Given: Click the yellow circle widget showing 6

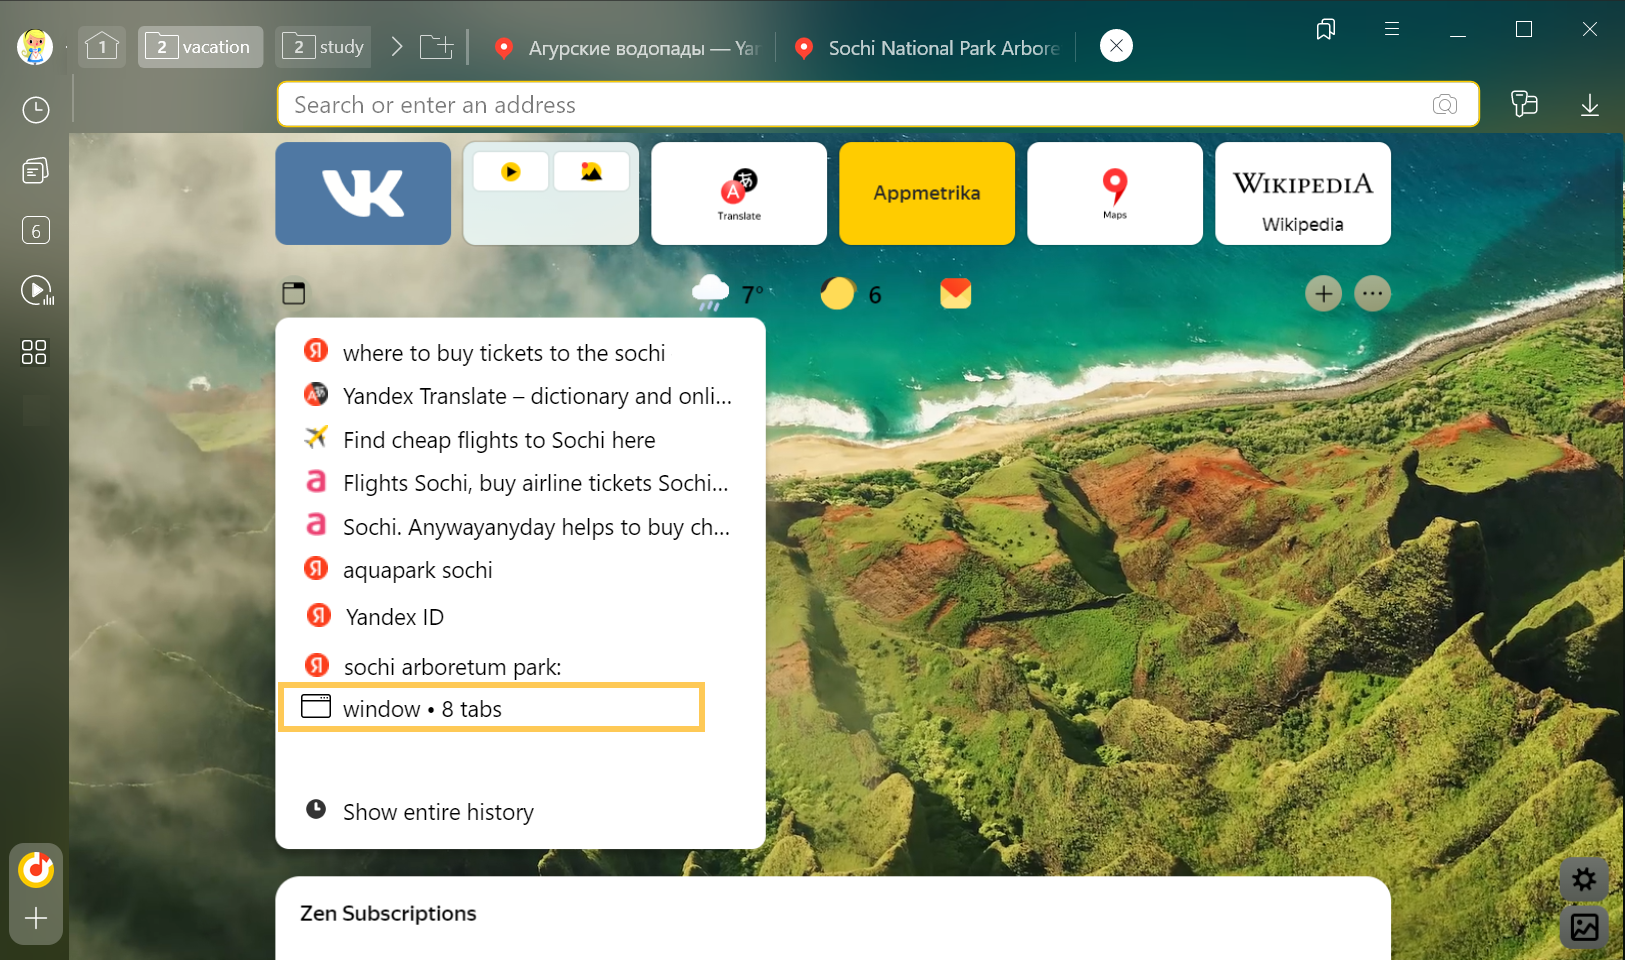Looking at the screenshot, I should [852, 294].
